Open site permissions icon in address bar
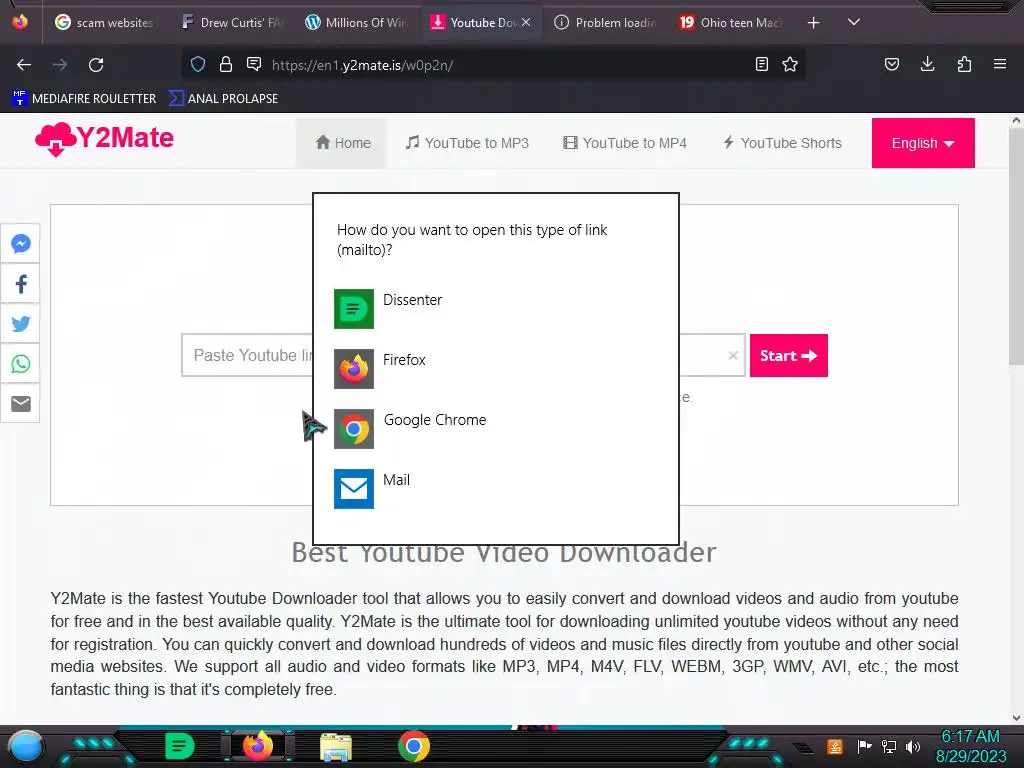The image size is (1024, 768). [x=254, y=64]
